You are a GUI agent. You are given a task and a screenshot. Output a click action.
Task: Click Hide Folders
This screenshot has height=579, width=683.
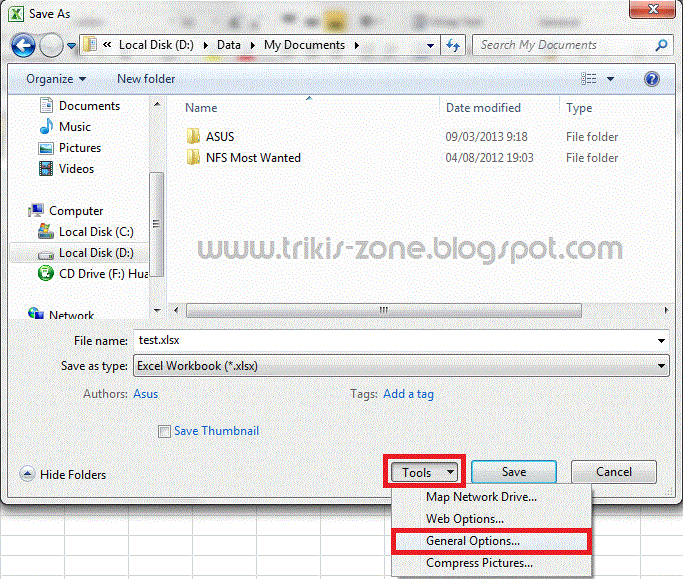coord(73,474)
